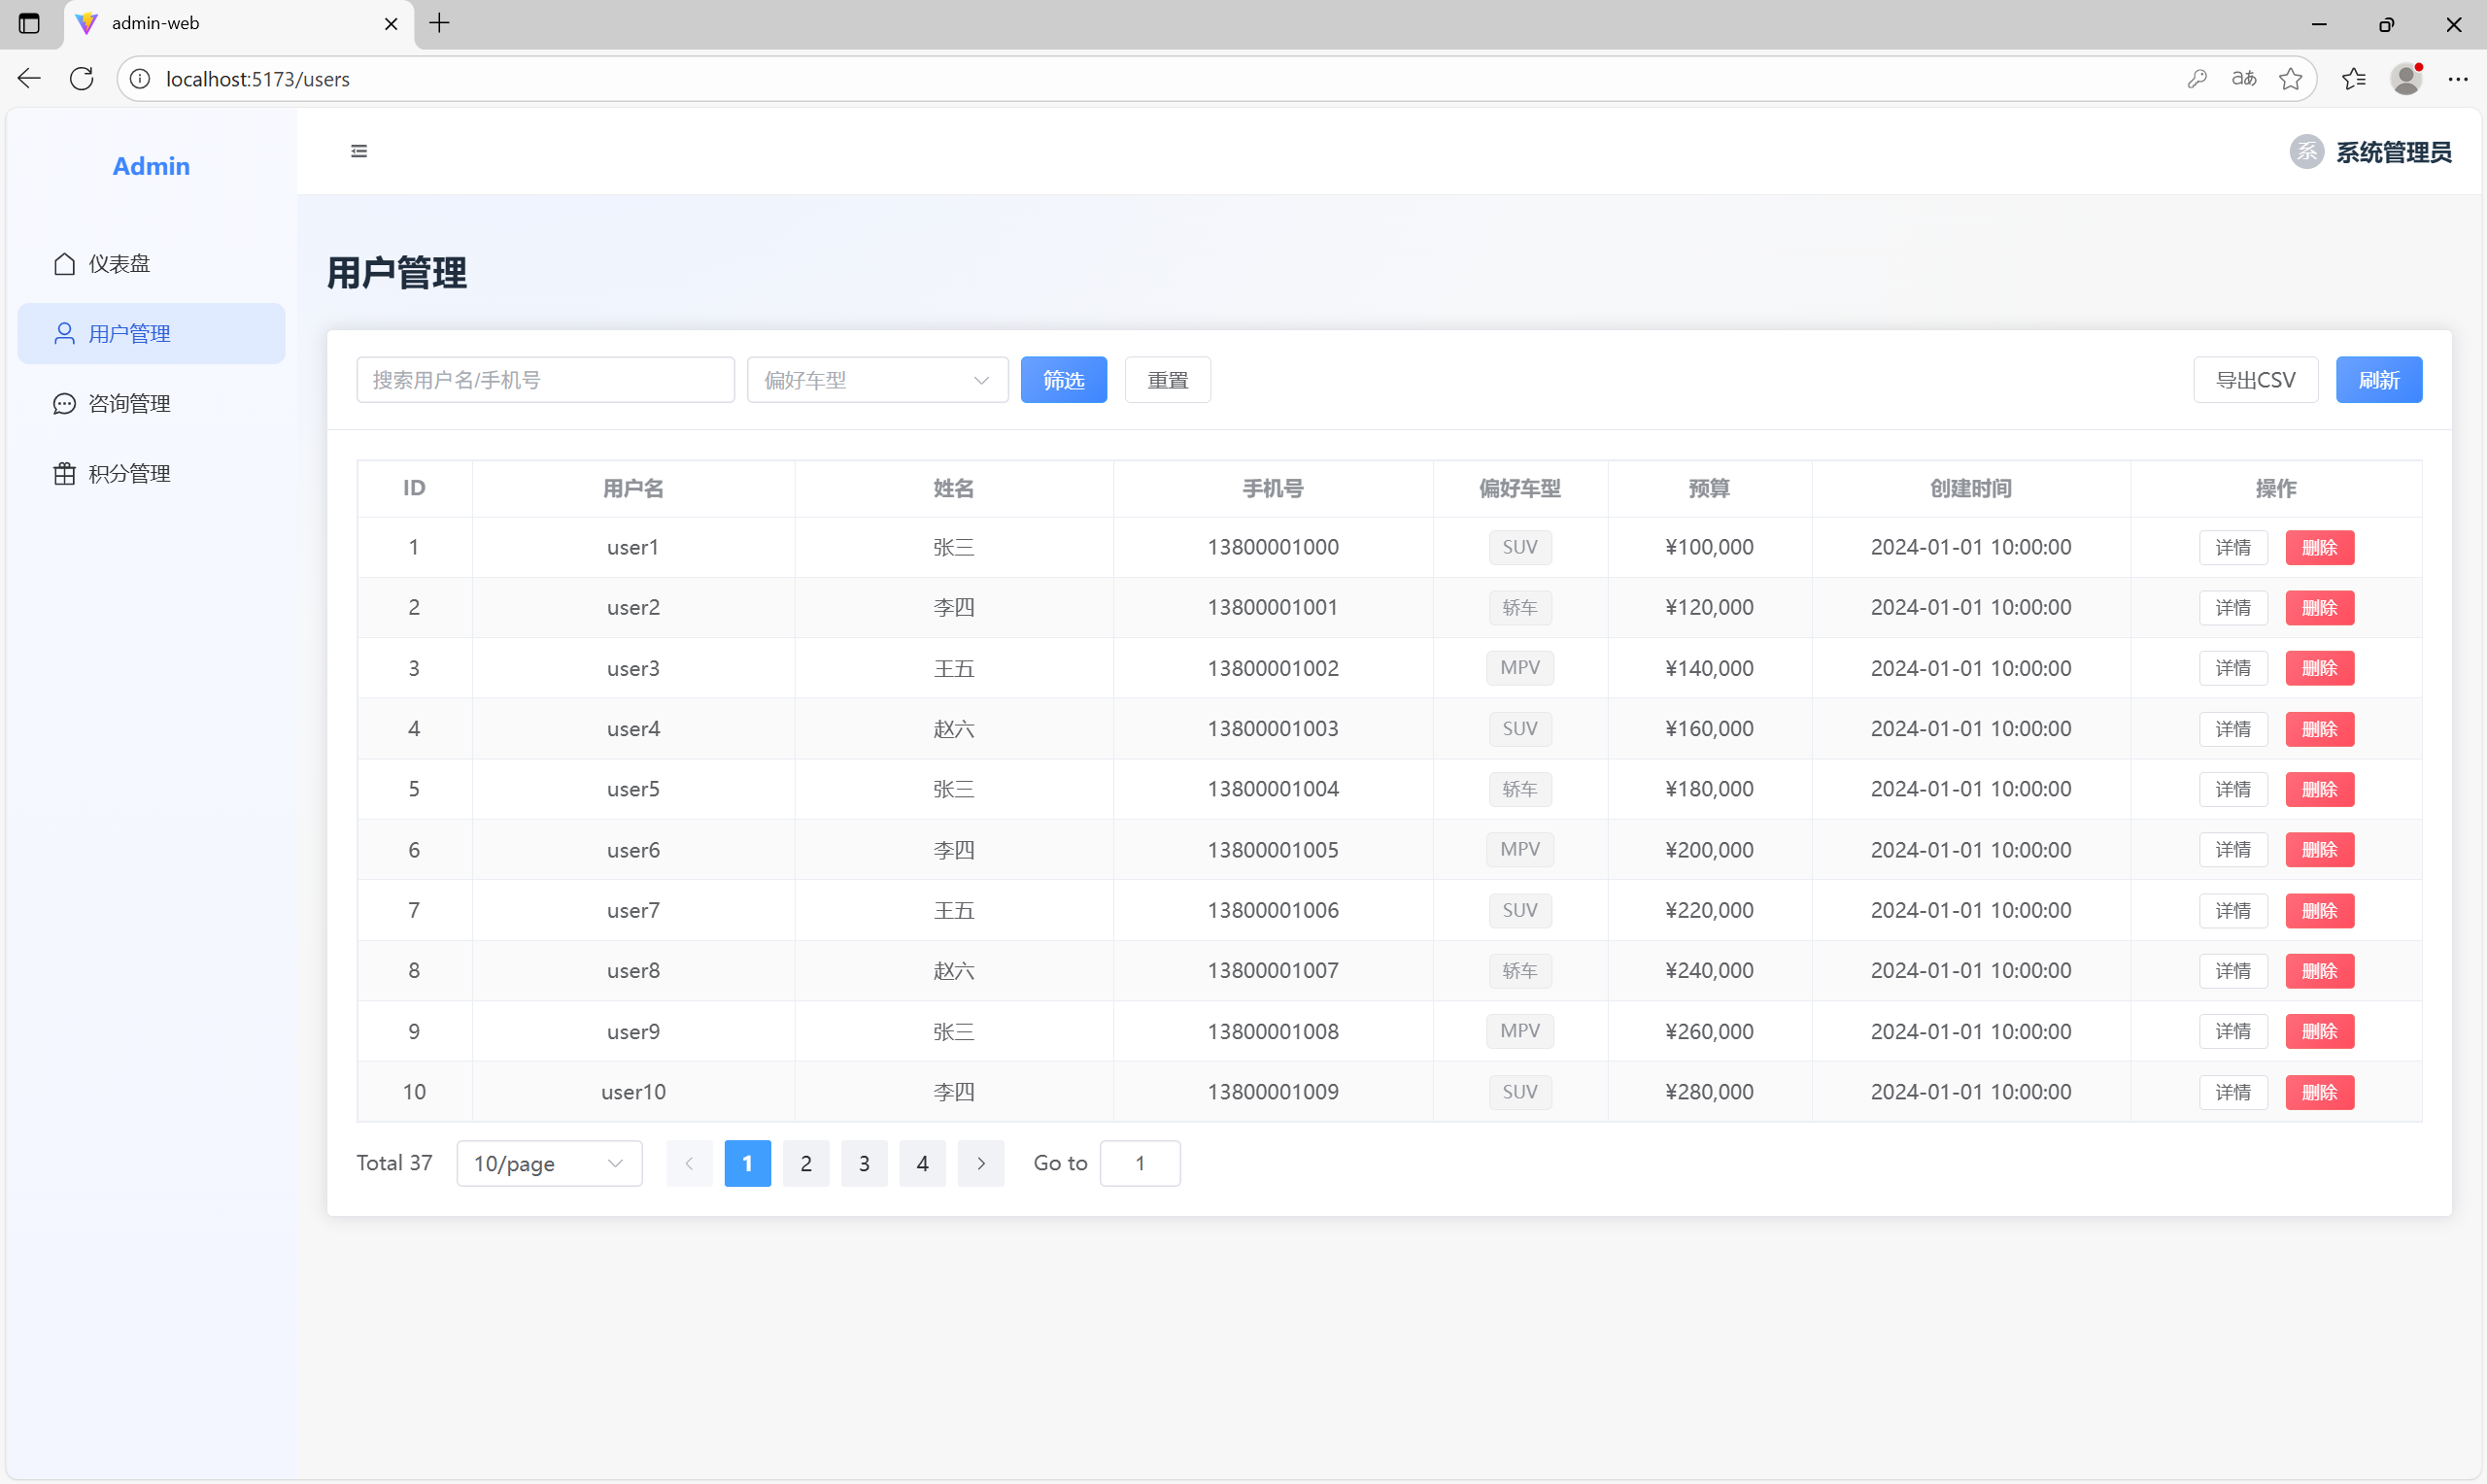Navigate to 积分管理 sidebar item
2487x1484 pixels.
[x=130, y=474]
